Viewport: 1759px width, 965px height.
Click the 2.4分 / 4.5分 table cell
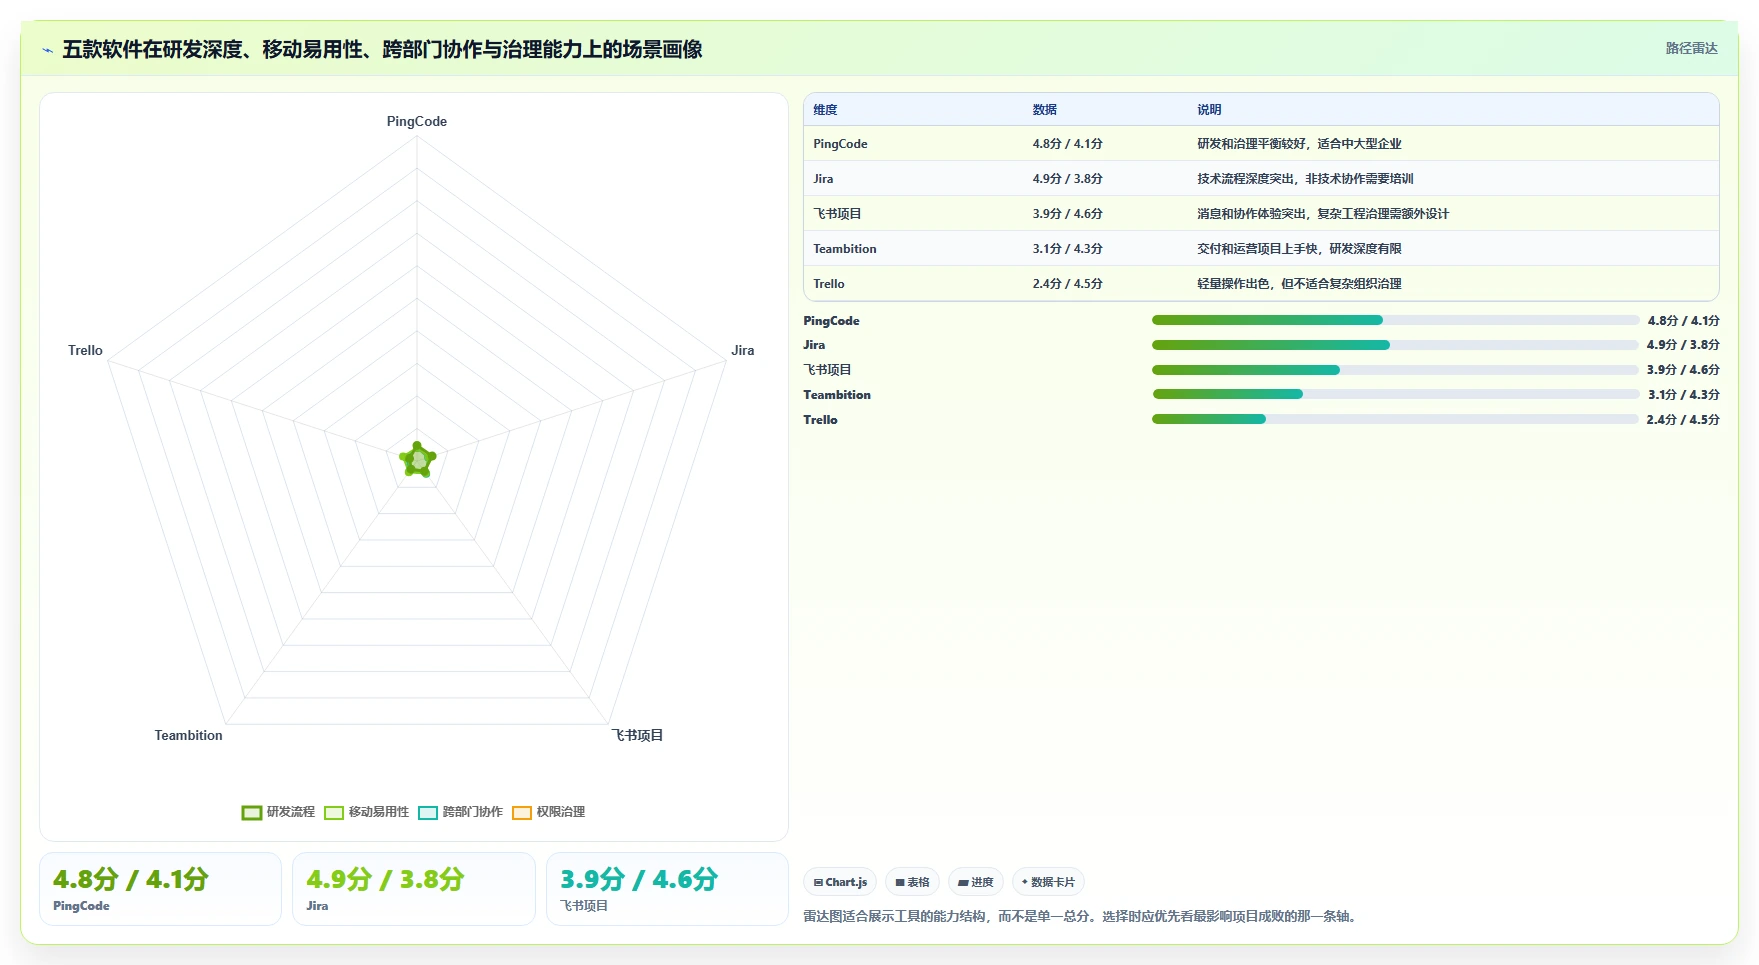(1067, 284)
